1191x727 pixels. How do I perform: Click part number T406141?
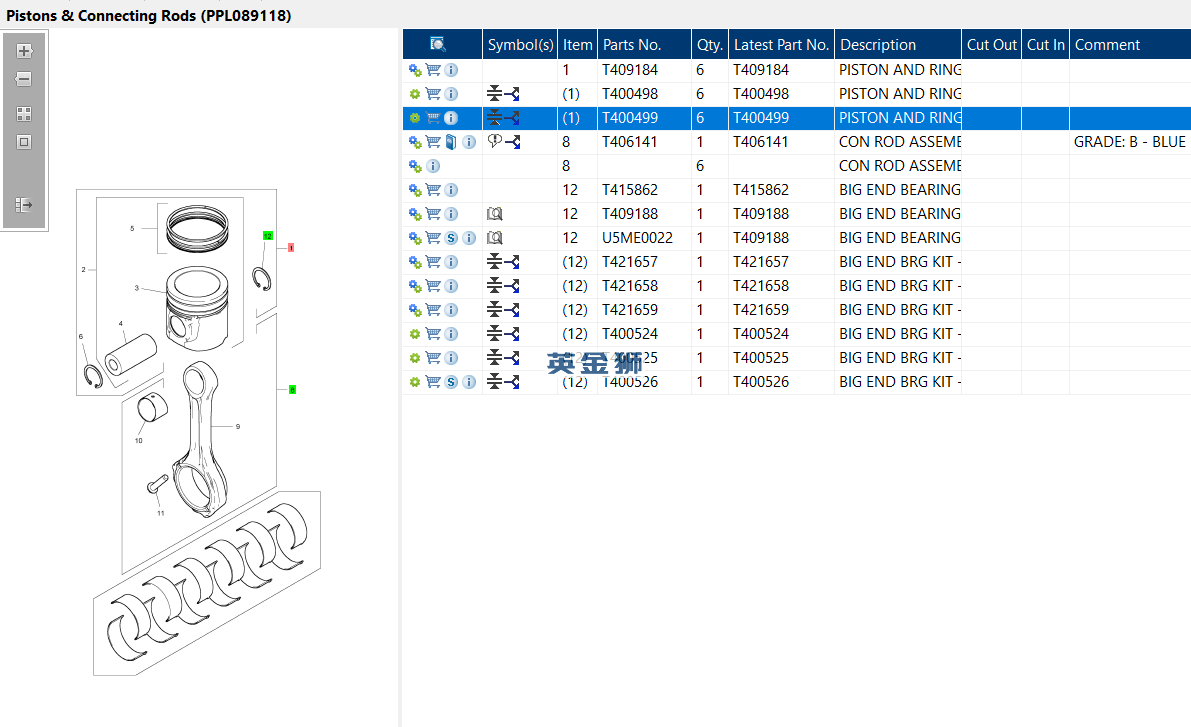pyautogui.click(x=630, y=142)
